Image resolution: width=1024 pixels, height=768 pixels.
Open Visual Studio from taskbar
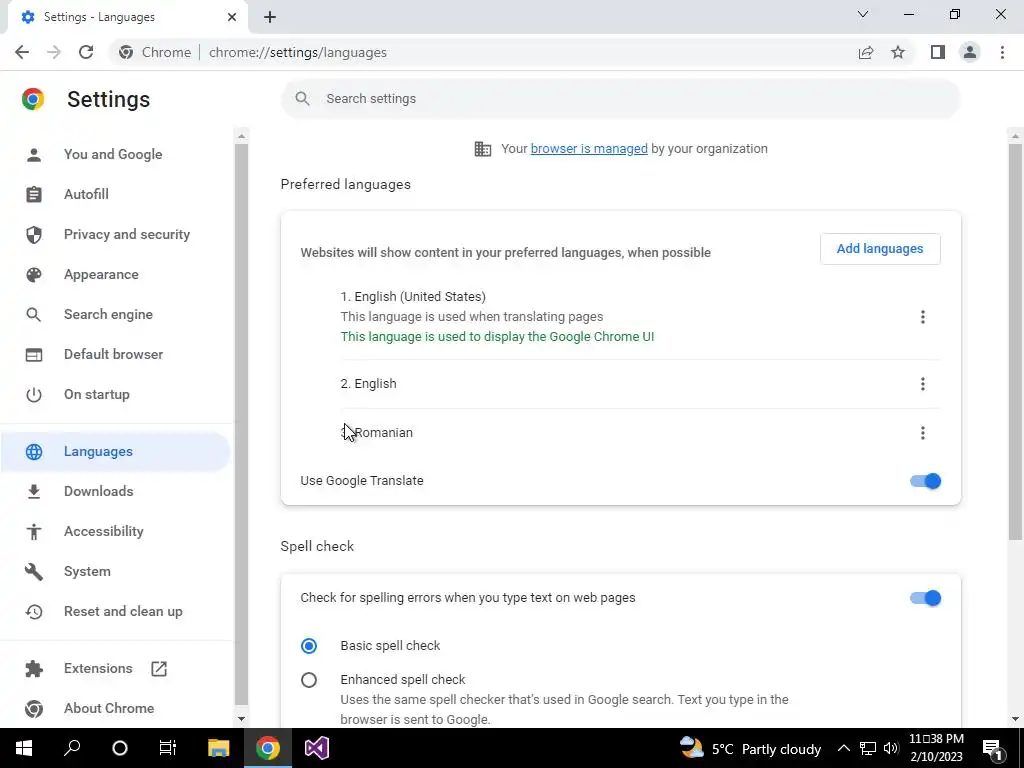[317, 748]
